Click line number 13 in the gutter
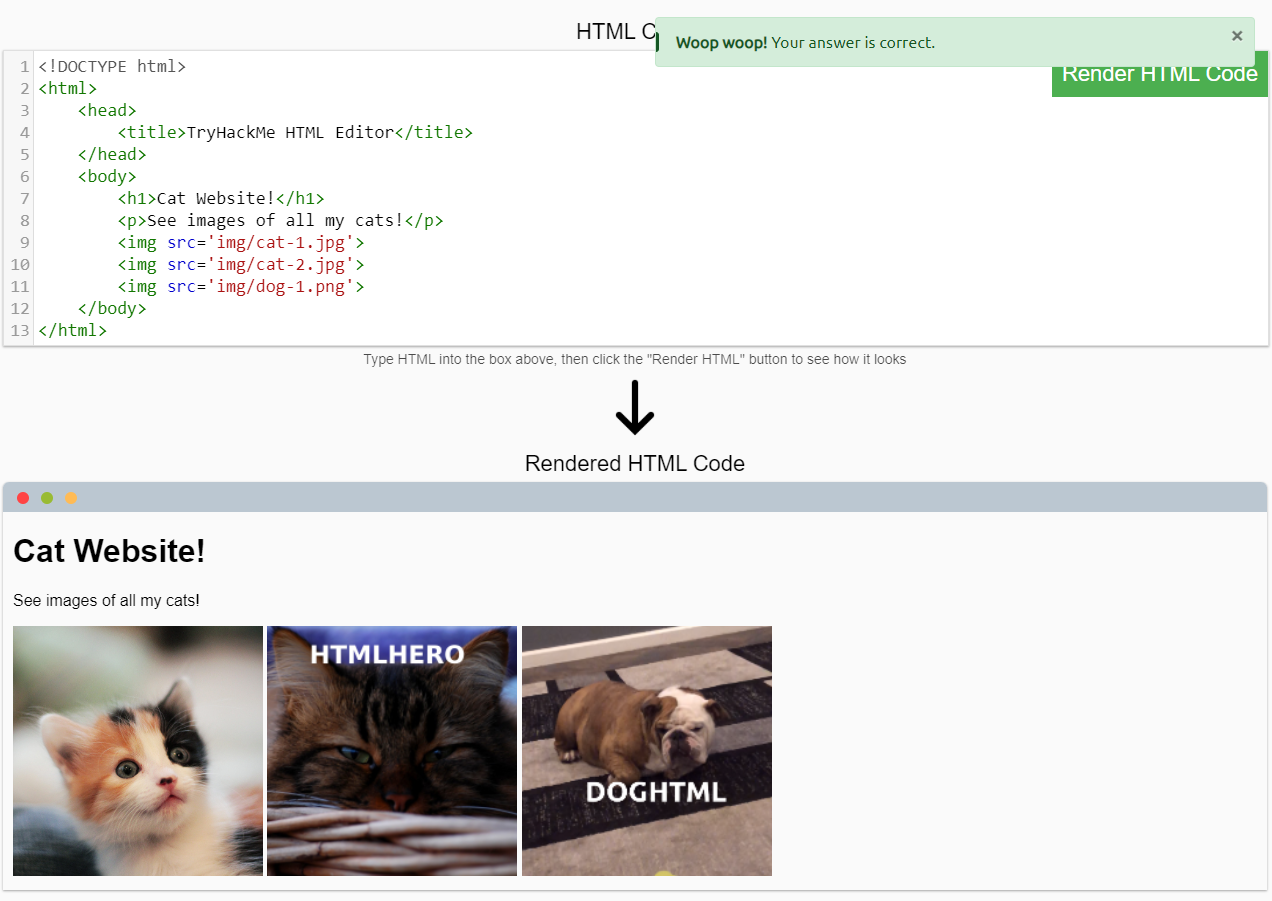Image resolution: width=1272 pixels, height=901 pixels. 20,331
